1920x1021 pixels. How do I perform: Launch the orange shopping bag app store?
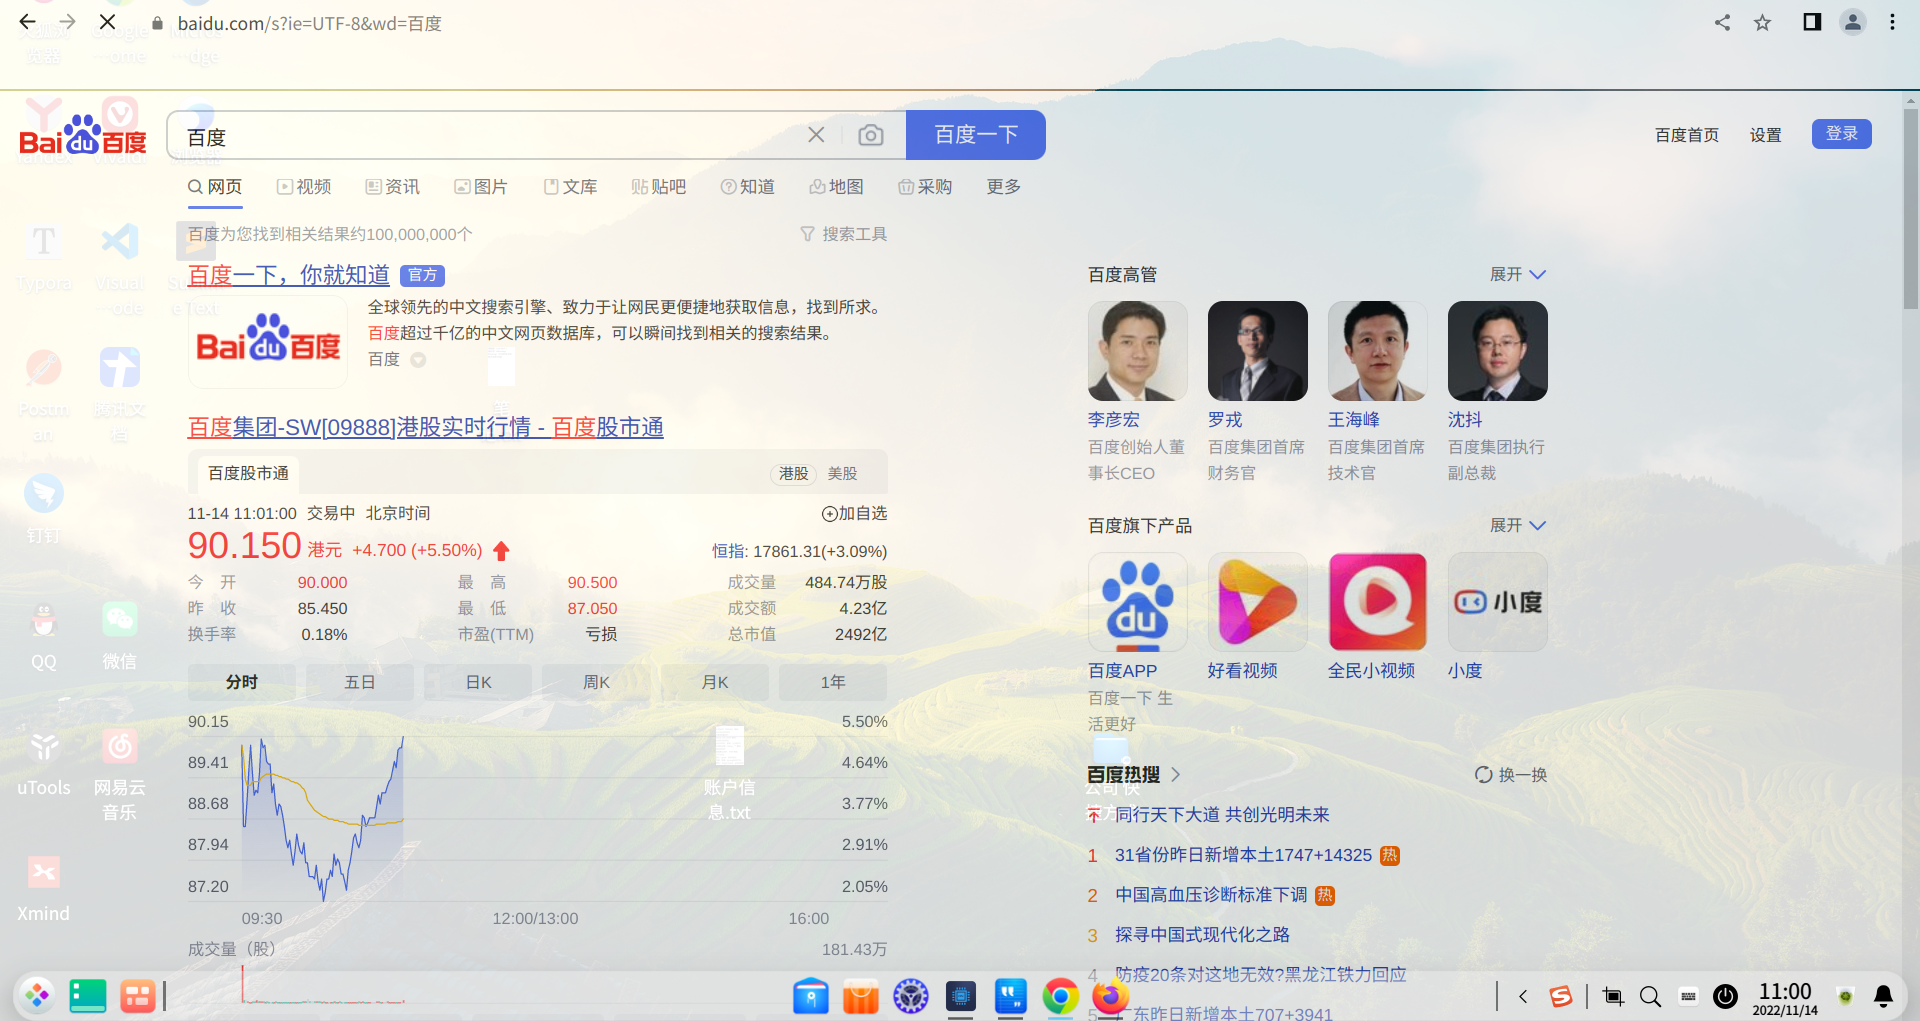pos(861,997)
